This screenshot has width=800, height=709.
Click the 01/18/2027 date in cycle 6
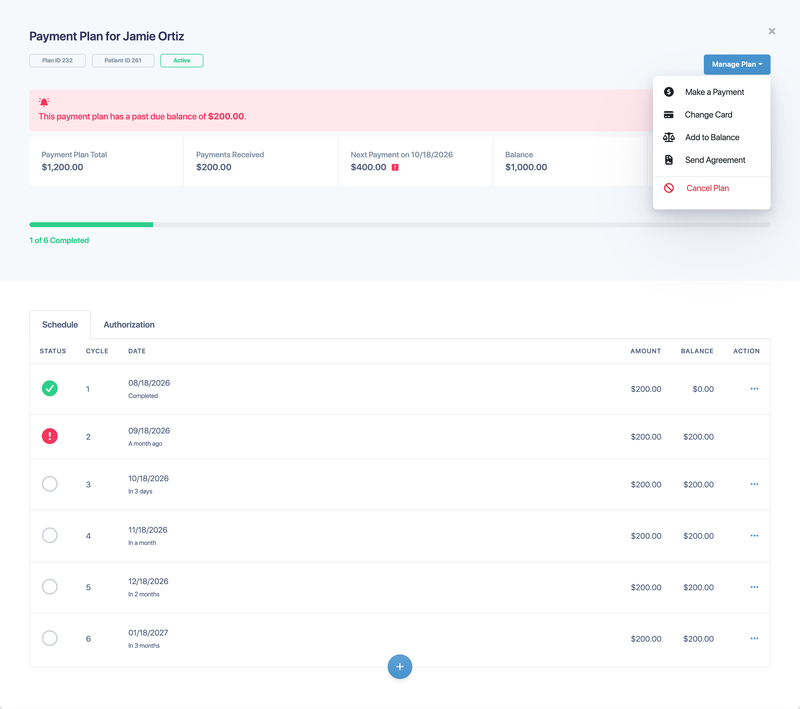(x=148, y=632)
